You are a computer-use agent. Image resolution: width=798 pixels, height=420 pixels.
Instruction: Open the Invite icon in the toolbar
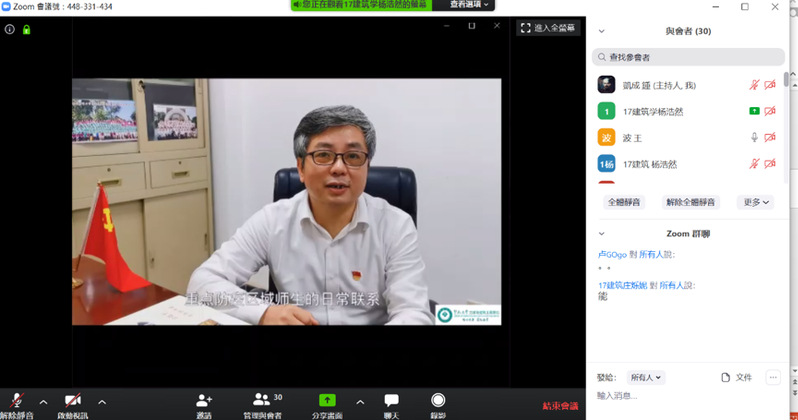(204, 400)
